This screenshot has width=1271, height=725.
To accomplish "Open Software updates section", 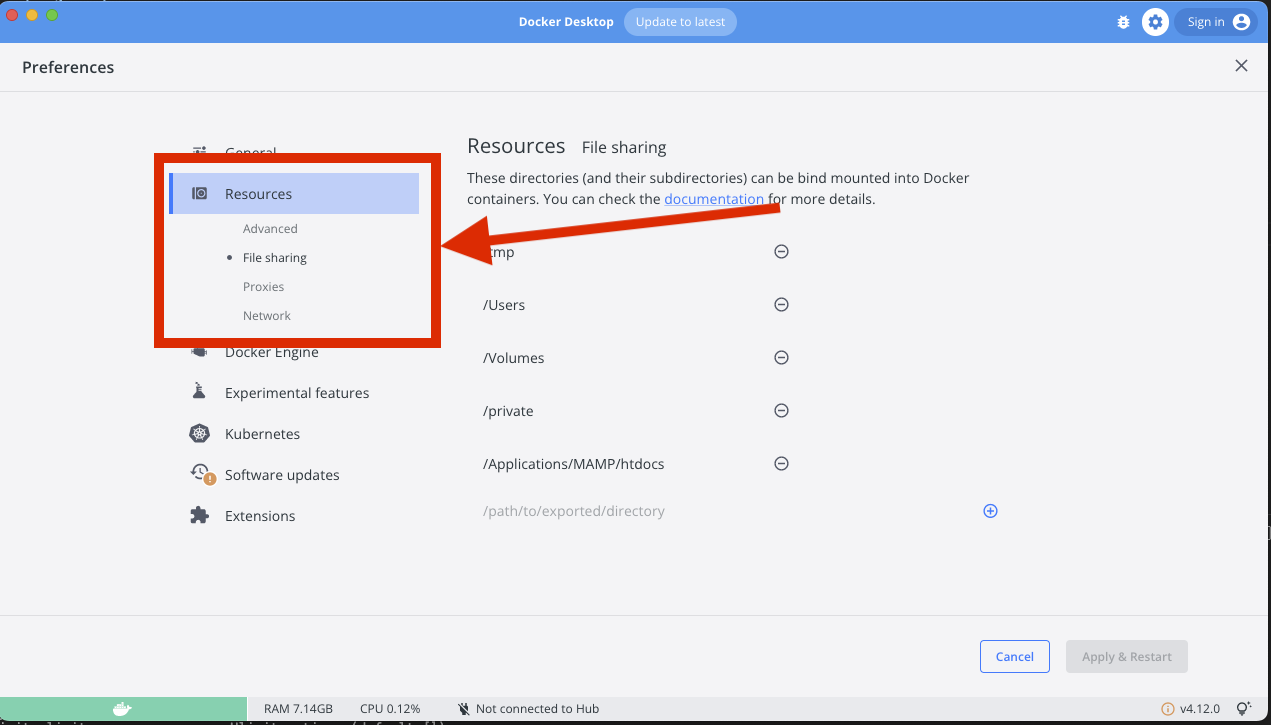I will pyautogui.click(x=282, y=475).
